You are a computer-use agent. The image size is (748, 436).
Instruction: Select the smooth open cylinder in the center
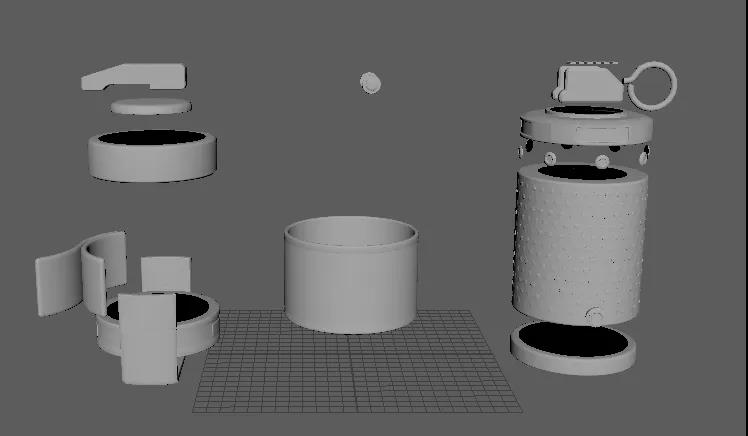[x=350, y=280]
